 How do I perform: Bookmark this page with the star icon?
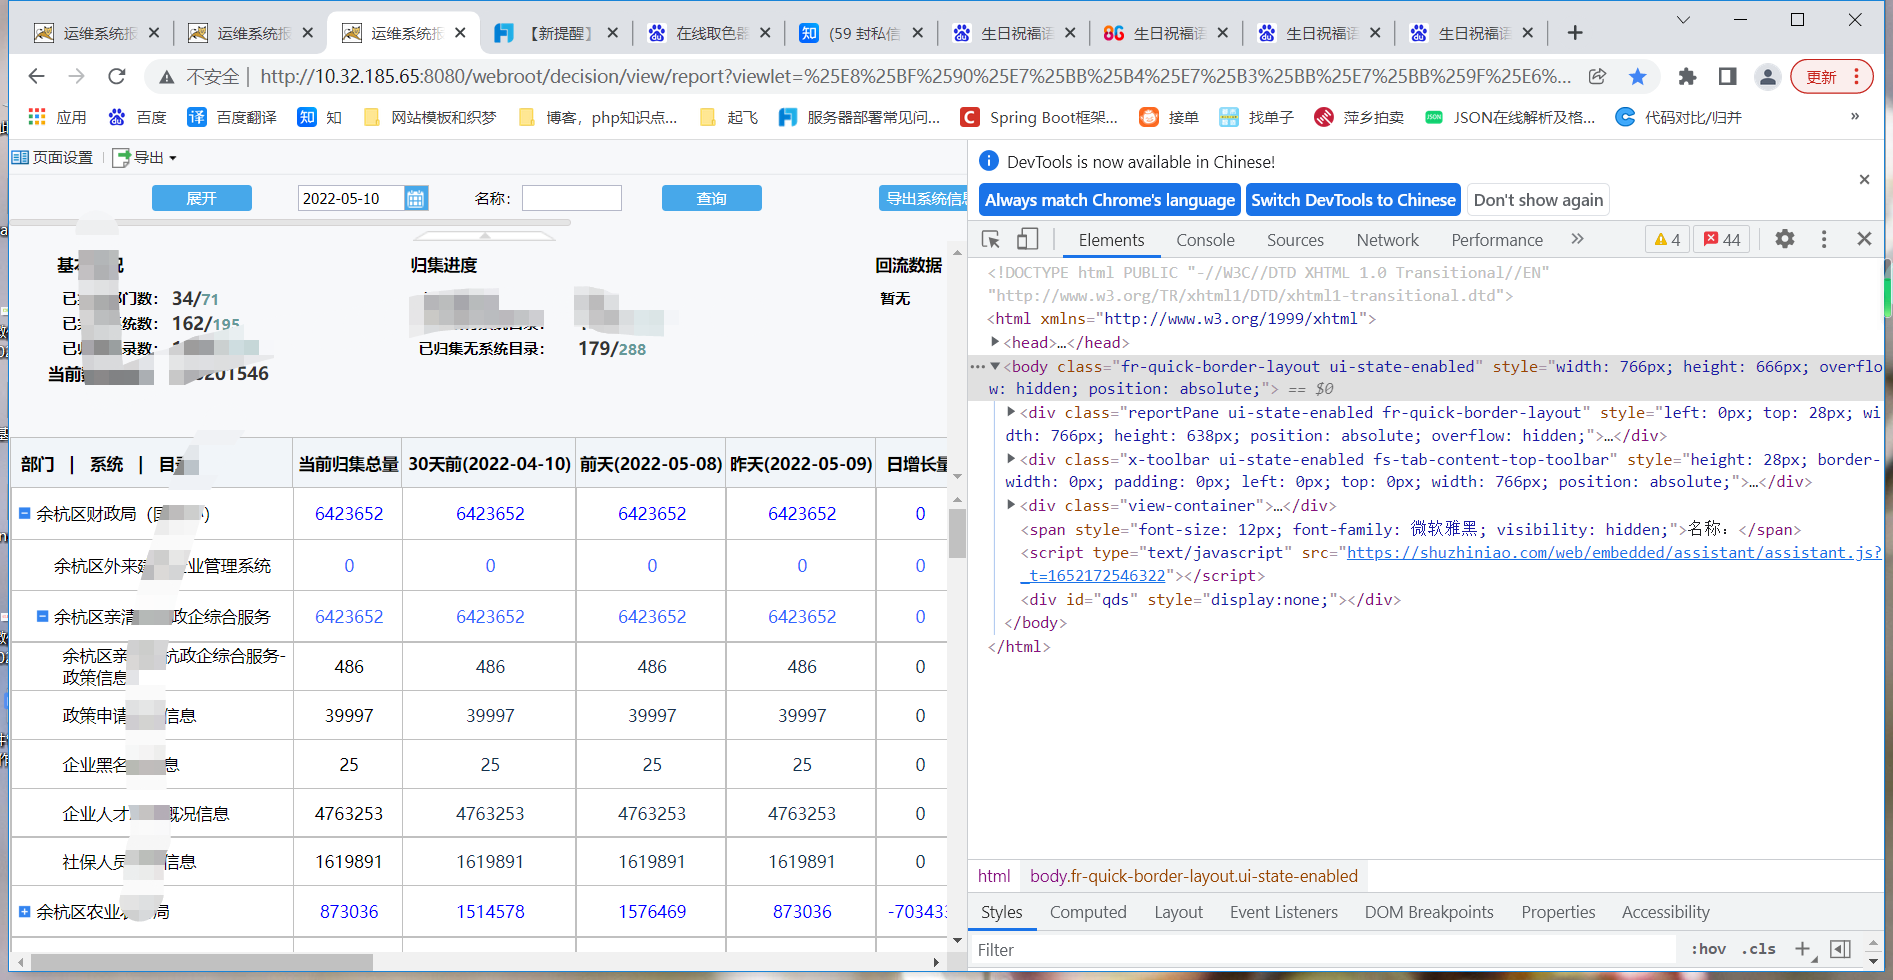[1638, 76]
